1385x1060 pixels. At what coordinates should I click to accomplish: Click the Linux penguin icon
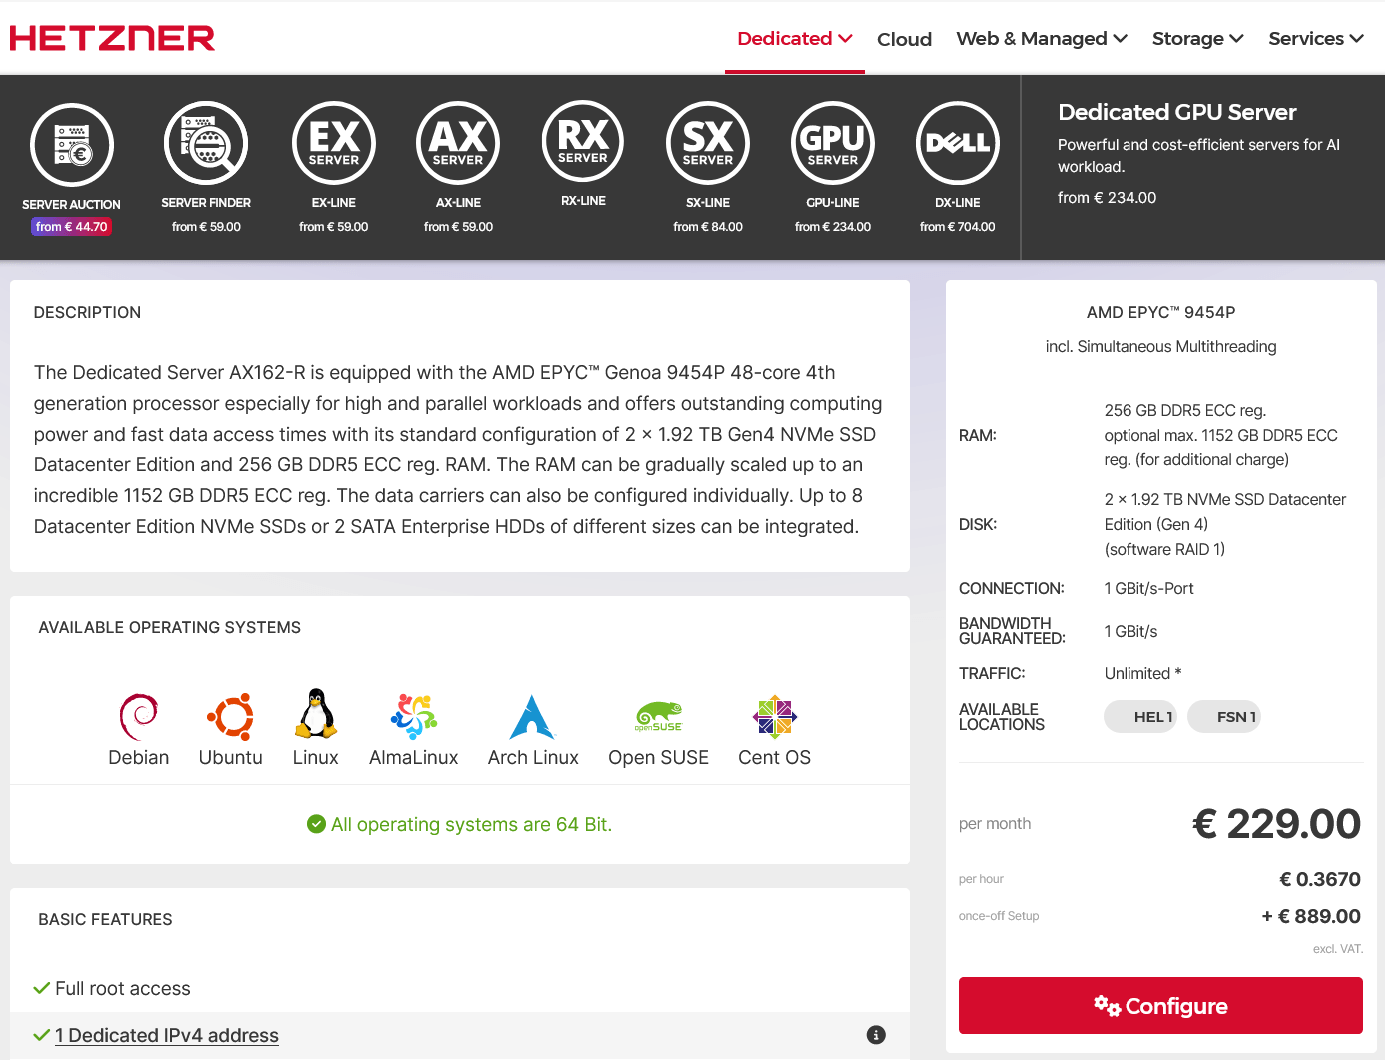(x=316, y=714)
